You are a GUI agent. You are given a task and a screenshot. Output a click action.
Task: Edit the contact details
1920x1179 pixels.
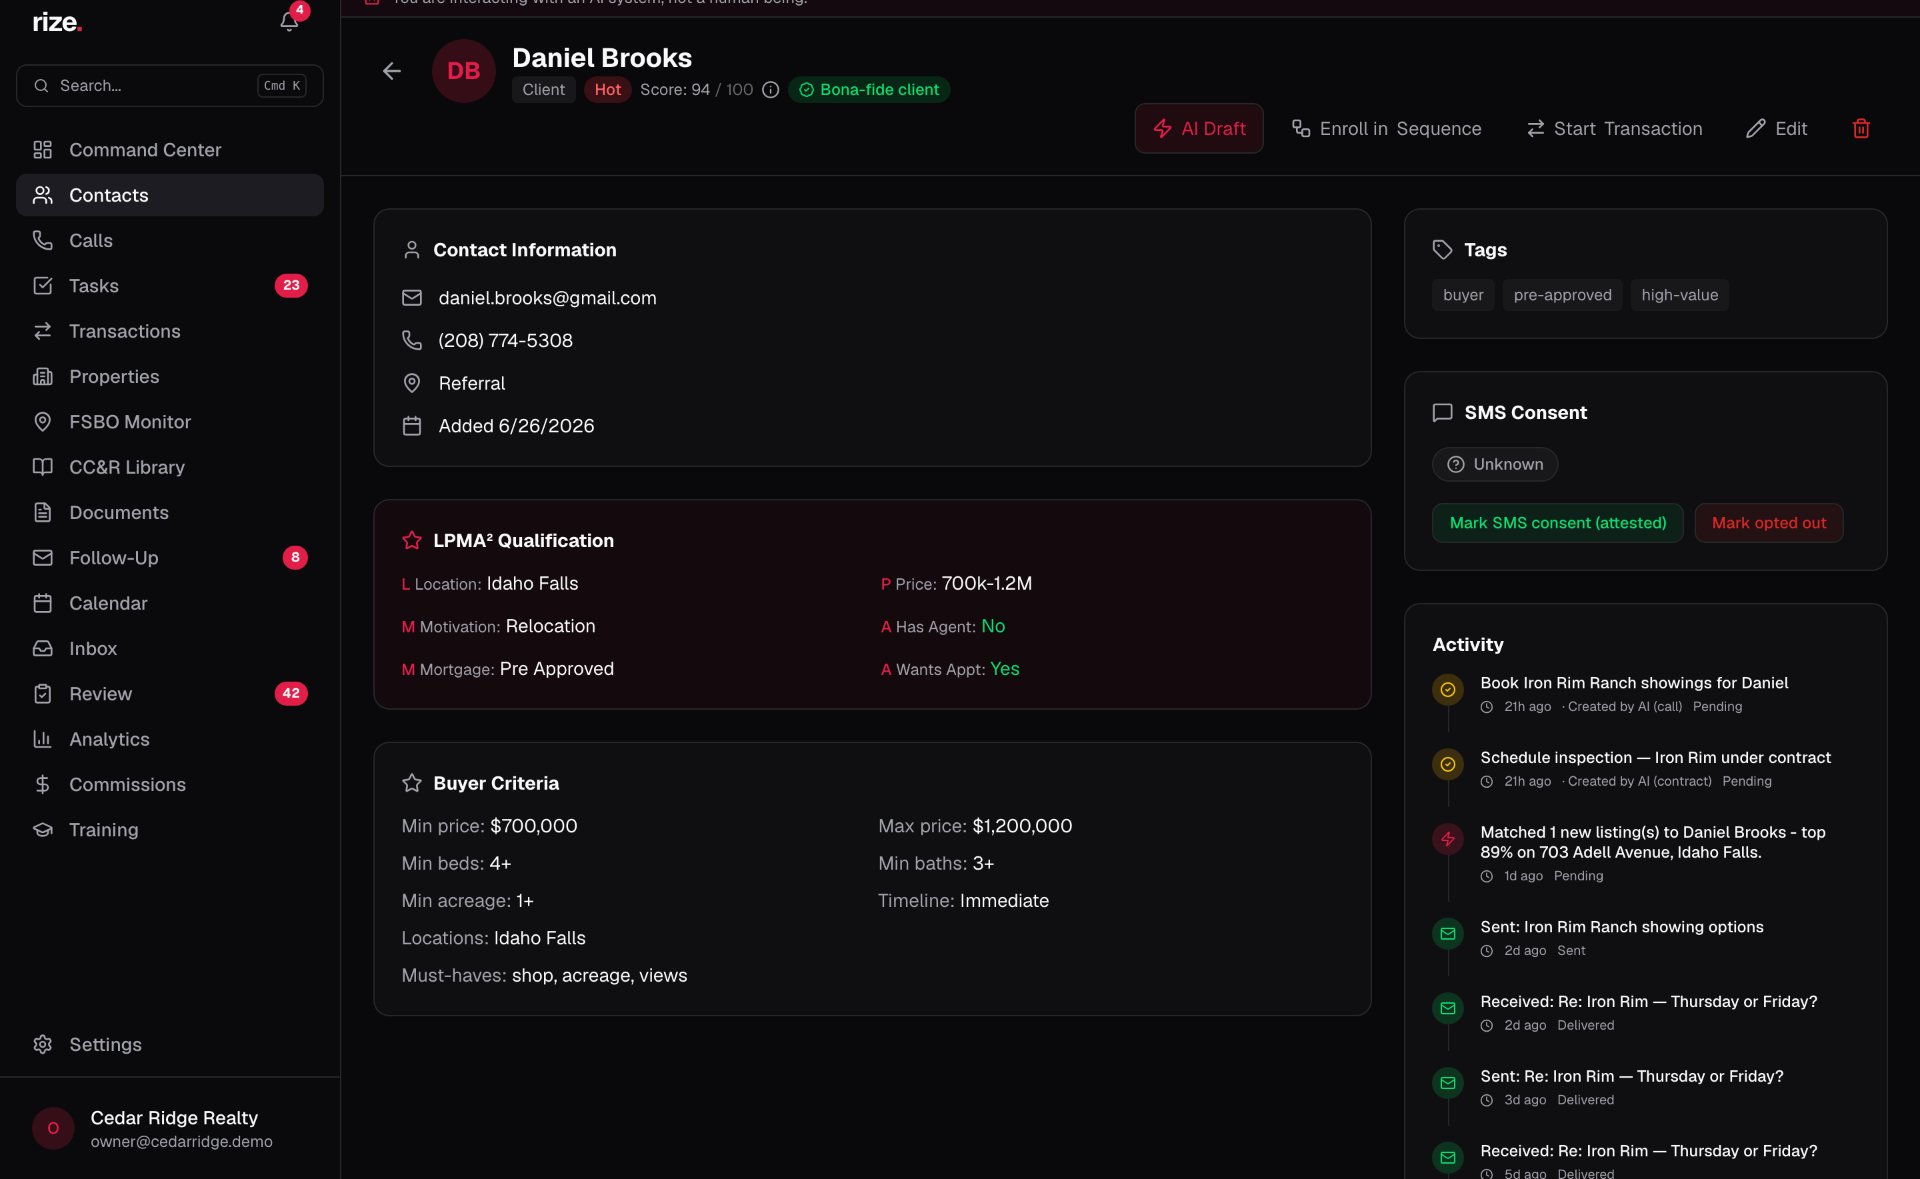point(1776,129)
